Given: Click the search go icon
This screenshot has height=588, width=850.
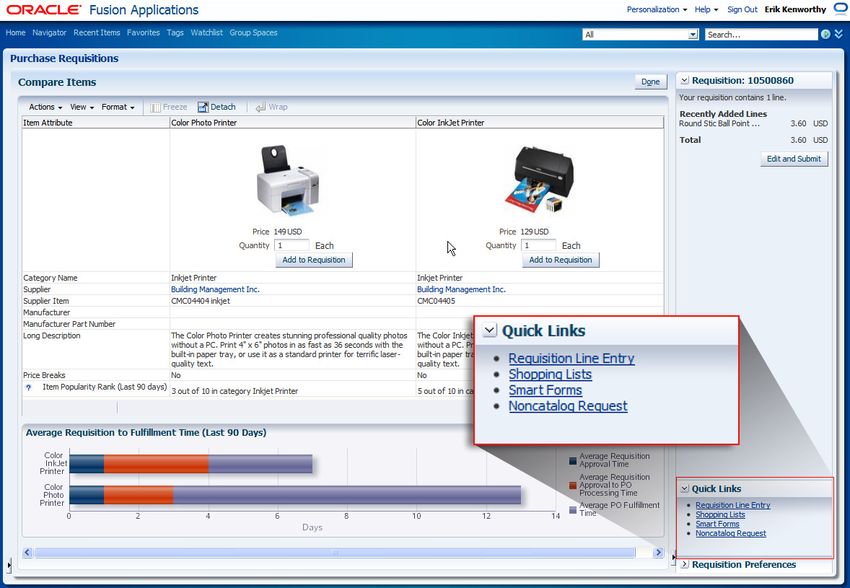Looking at the screenshot, I should click(825, 34).
